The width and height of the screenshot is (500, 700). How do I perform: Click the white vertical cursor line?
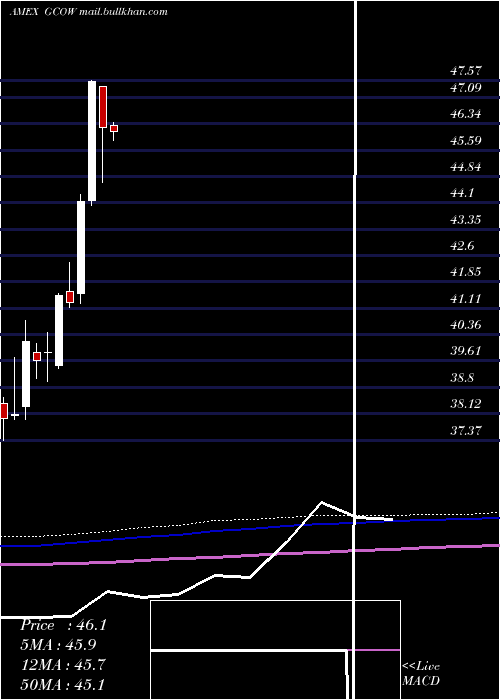click(355, 350)
